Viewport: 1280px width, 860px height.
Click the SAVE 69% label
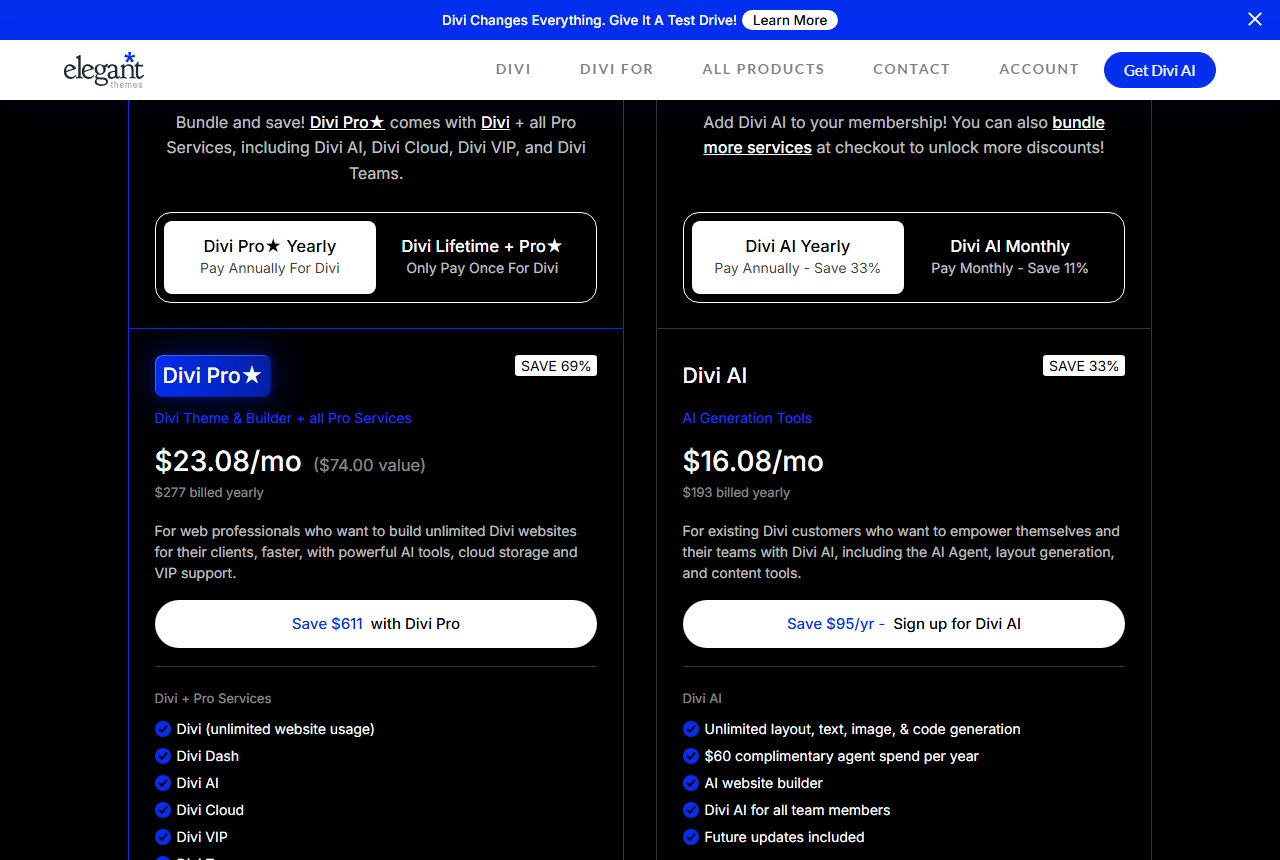(x=556, y=366)
